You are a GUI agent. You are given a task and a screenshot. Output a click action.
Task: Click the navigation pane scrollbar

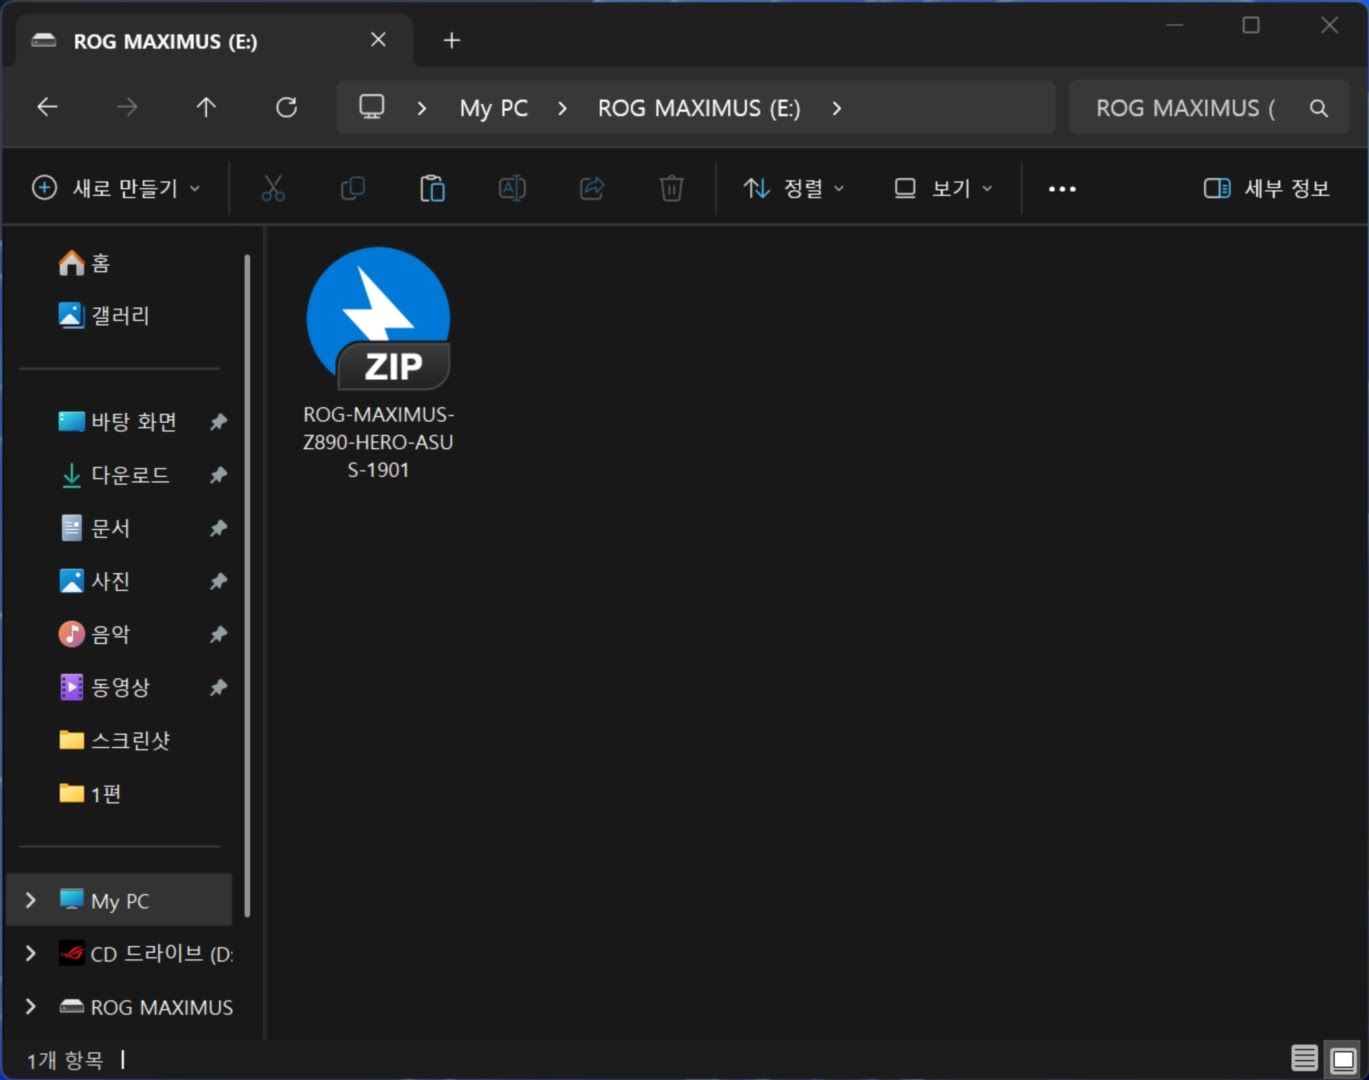click(246, 585)
